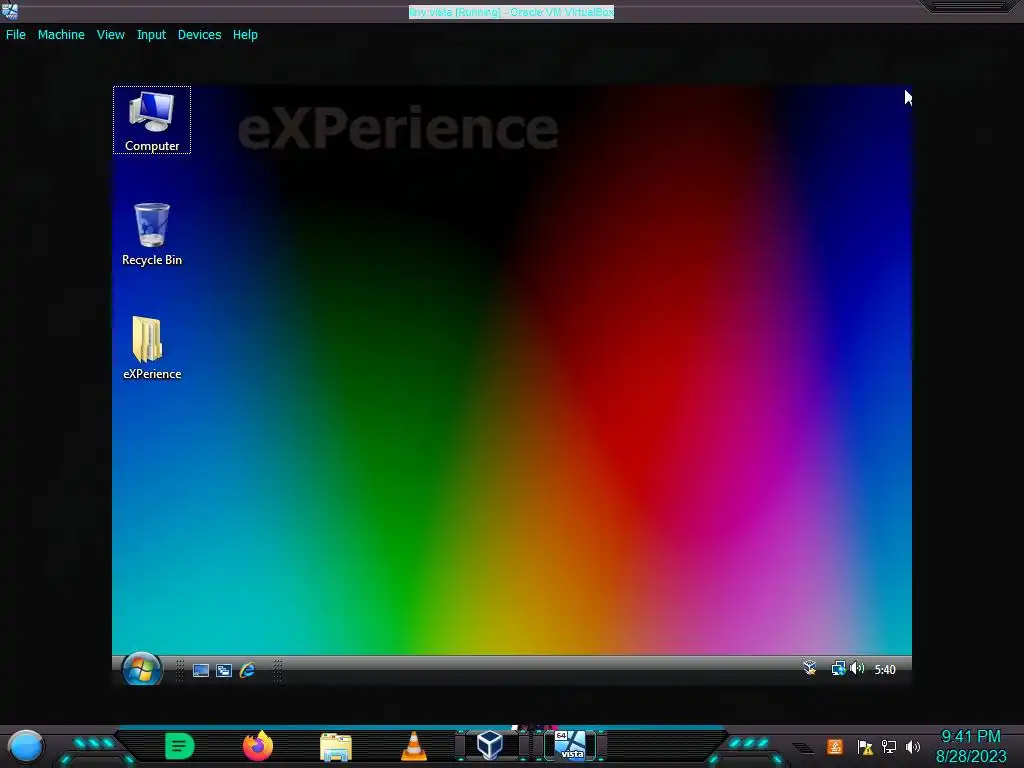Open the Machine menu

click(61, 35)
